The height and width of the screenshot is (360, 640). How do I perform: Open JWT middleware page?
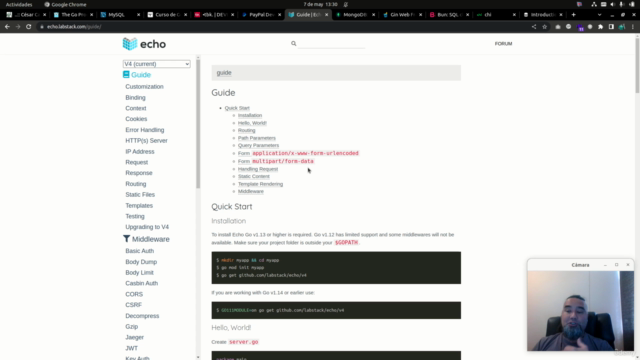131,348
